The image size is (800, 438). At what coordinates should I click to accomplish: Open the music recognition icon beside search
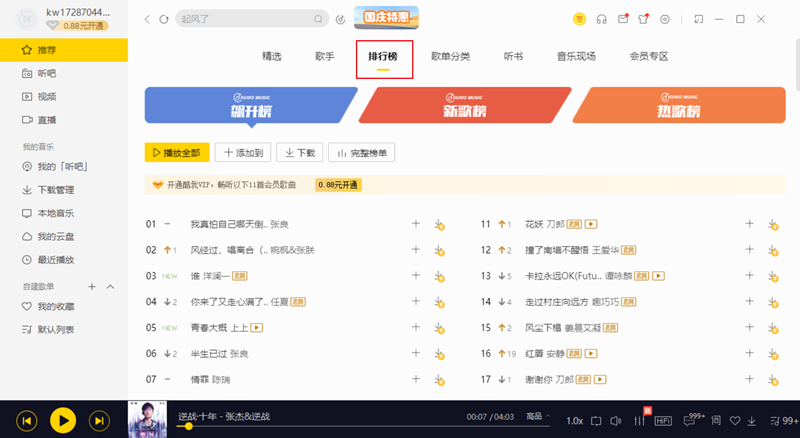coord(341,19)
